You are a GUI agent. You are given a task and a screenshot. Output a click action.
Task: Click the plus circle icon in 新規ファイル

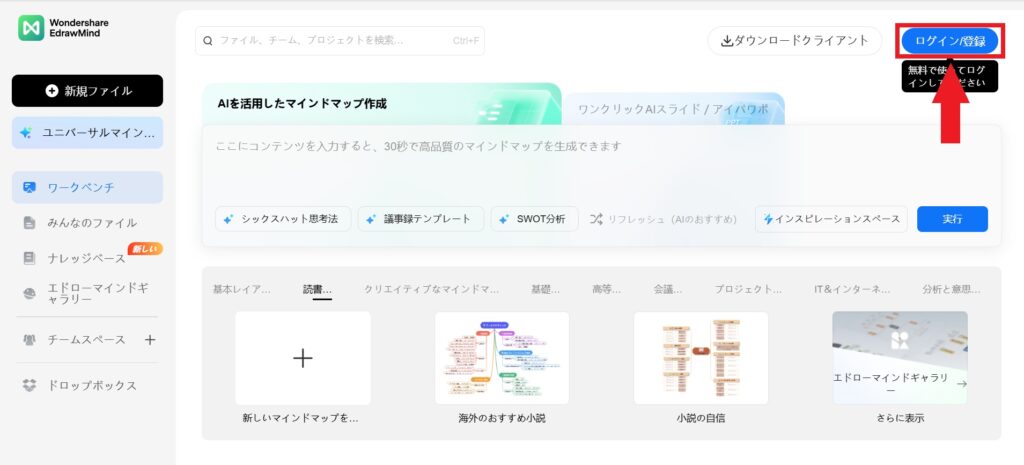(52, 91)
